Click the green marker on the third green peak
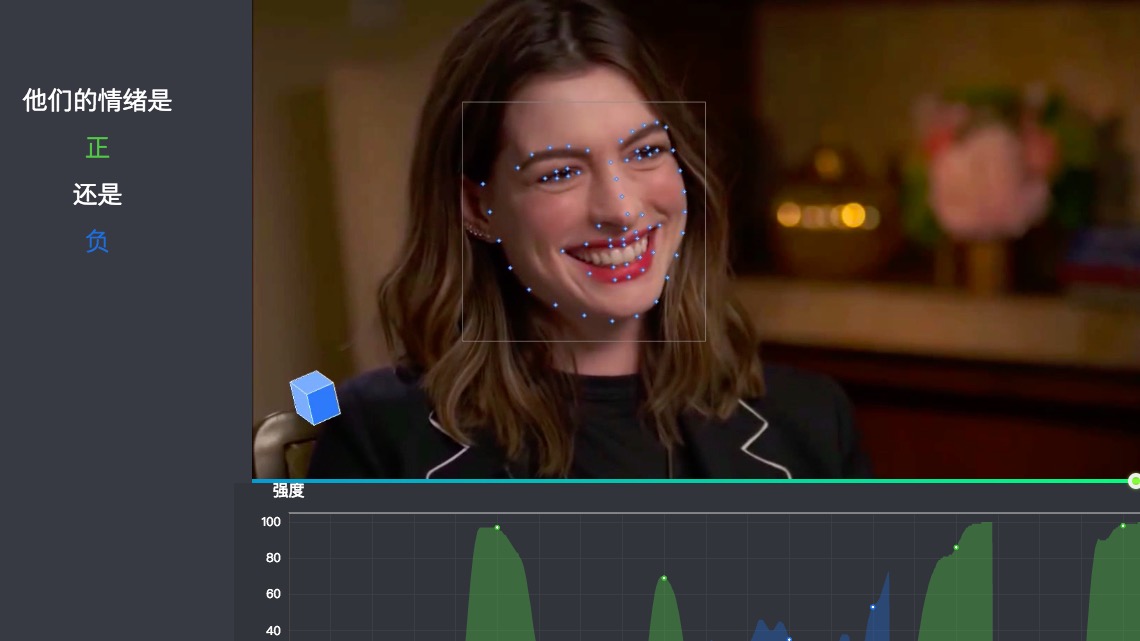 (956, 547)
